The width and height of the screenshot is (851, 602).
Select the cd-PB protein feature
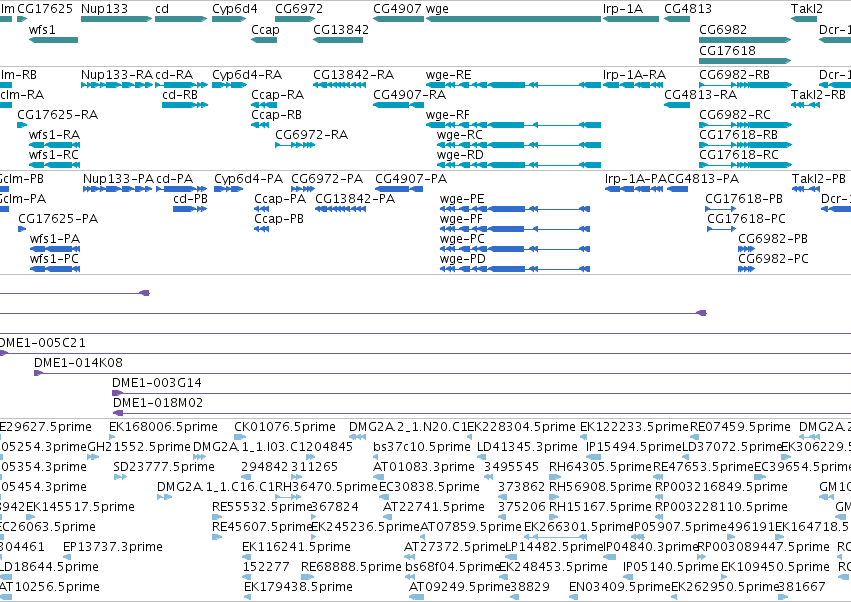190,209
